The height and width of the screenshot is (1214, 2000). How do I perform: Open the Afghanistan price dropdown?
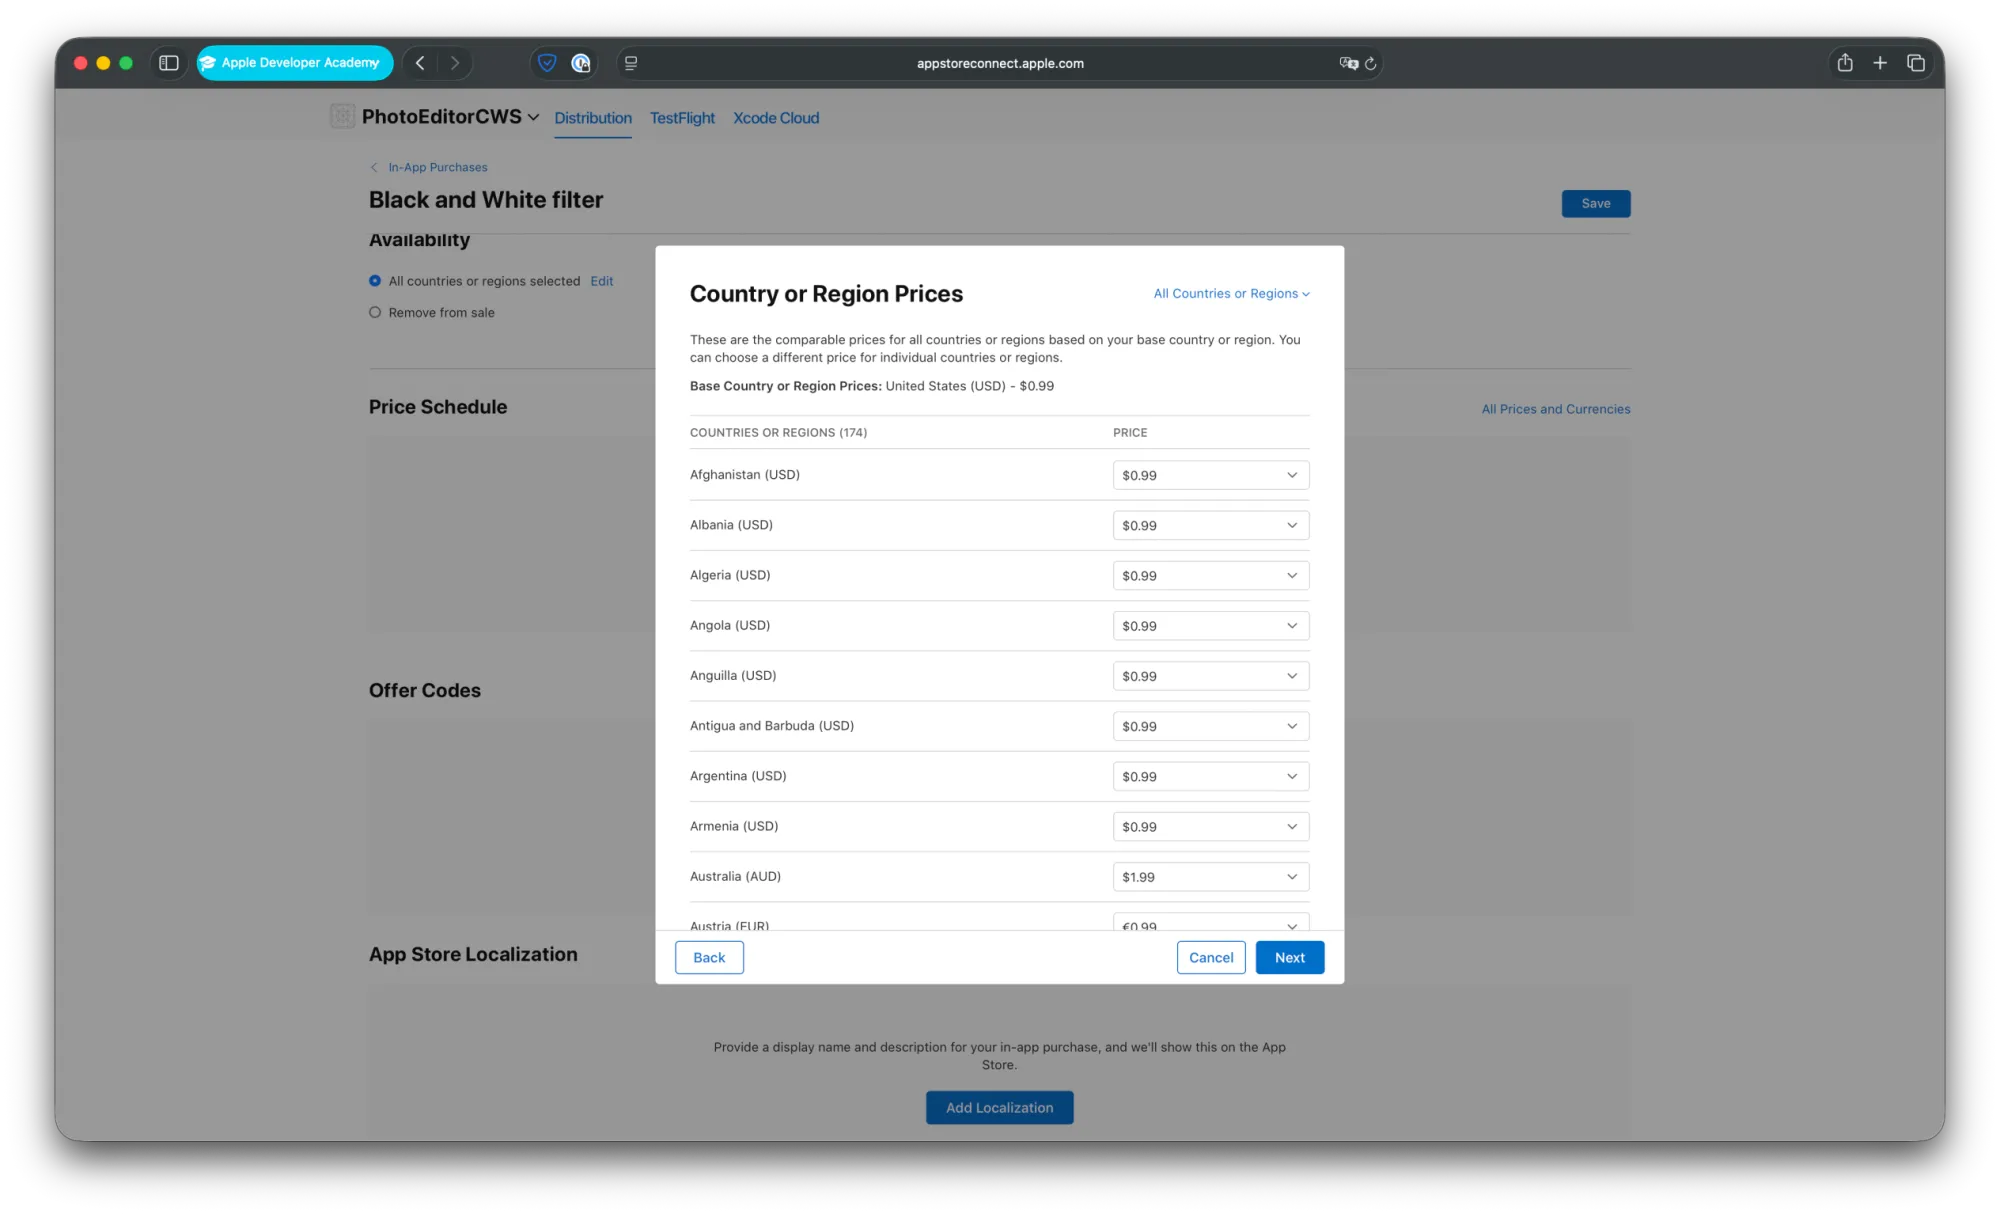(x=1210, y=475)
